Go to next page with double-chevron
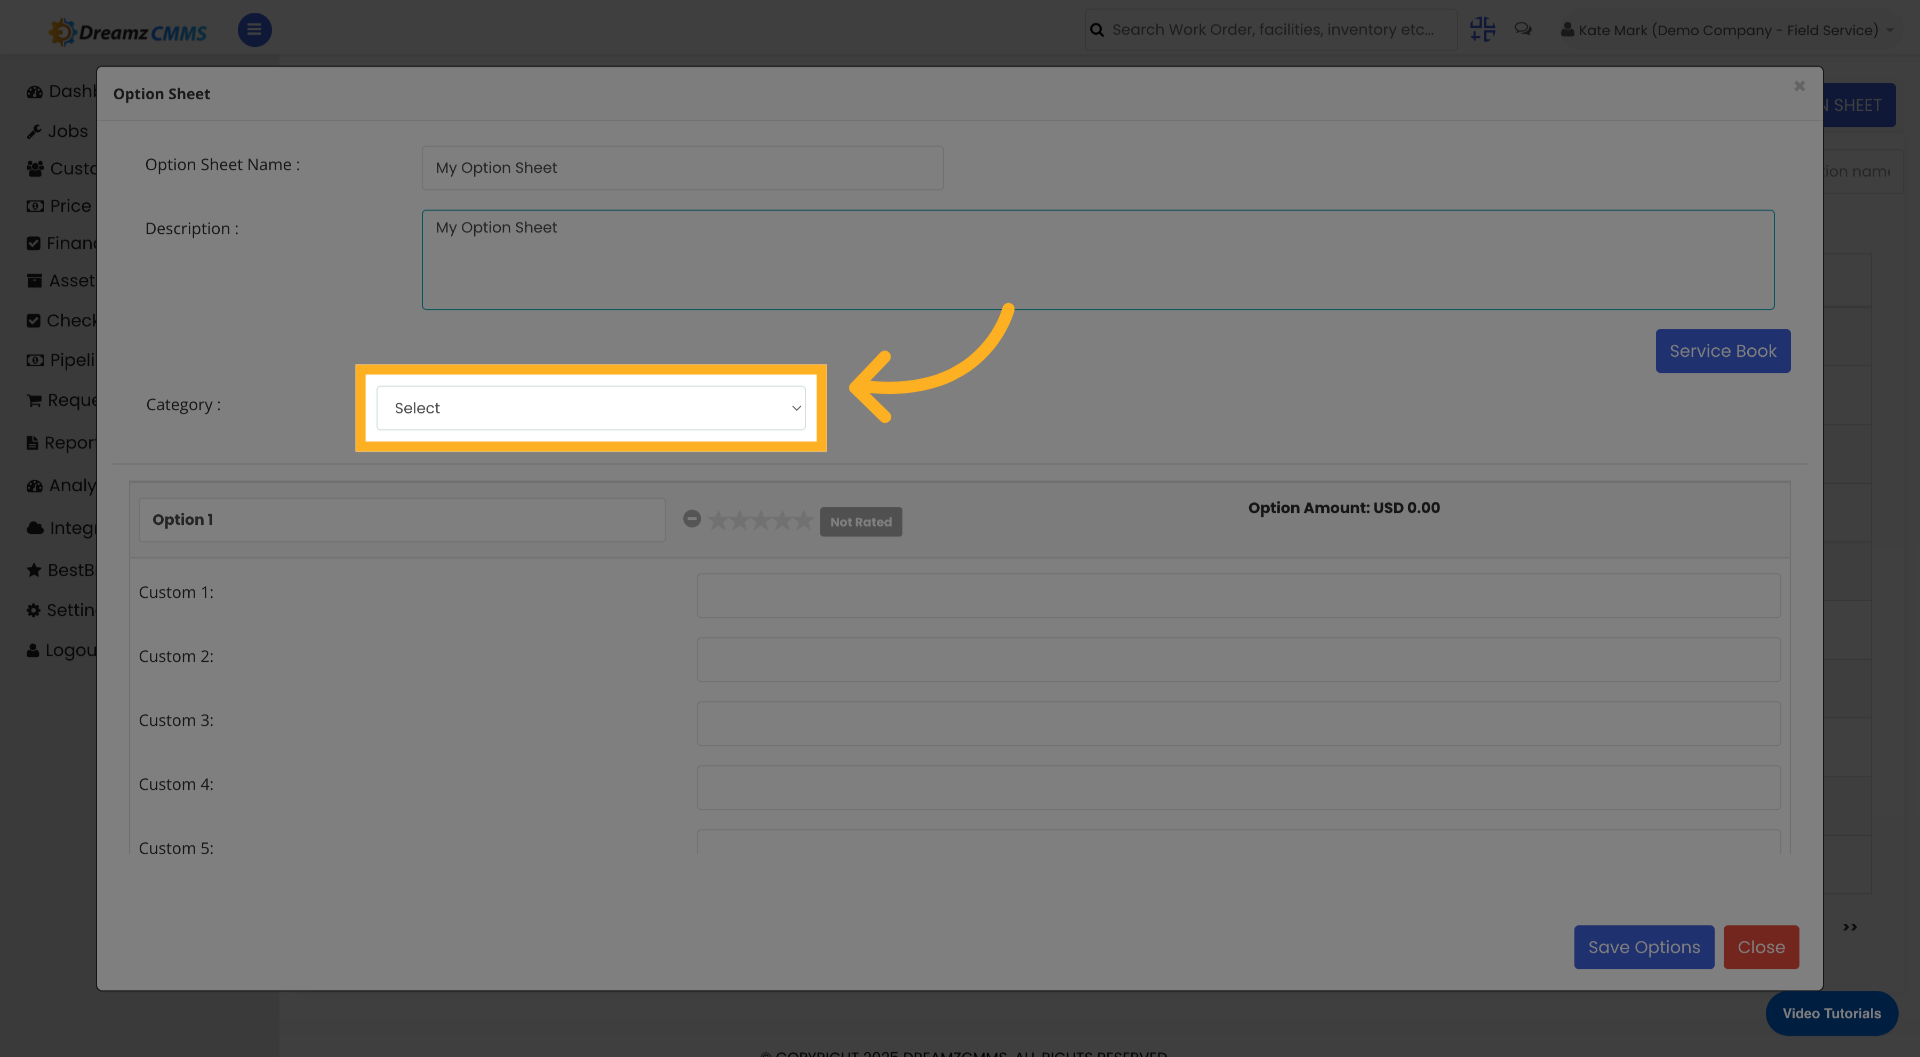 pyautogui.click(x=1850, y=927)
